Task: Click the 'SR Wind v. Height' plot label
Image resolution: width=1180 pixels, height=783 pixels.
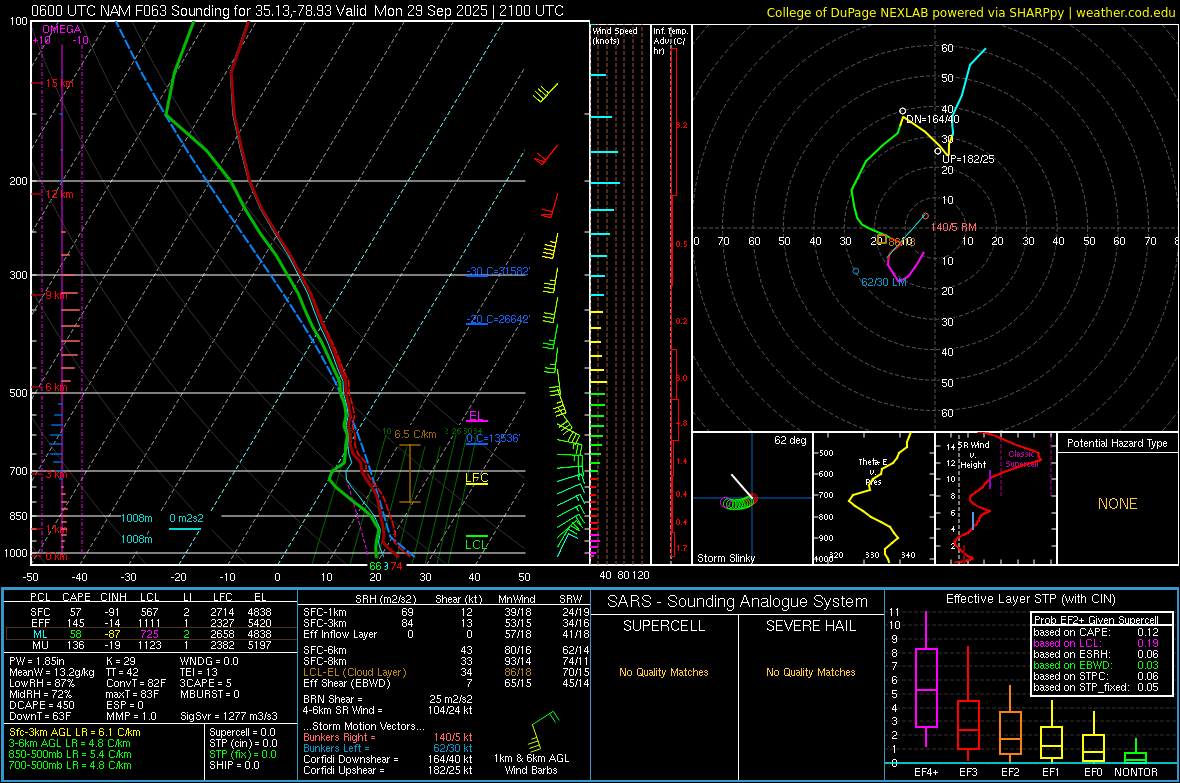Action: coord(973,455)
